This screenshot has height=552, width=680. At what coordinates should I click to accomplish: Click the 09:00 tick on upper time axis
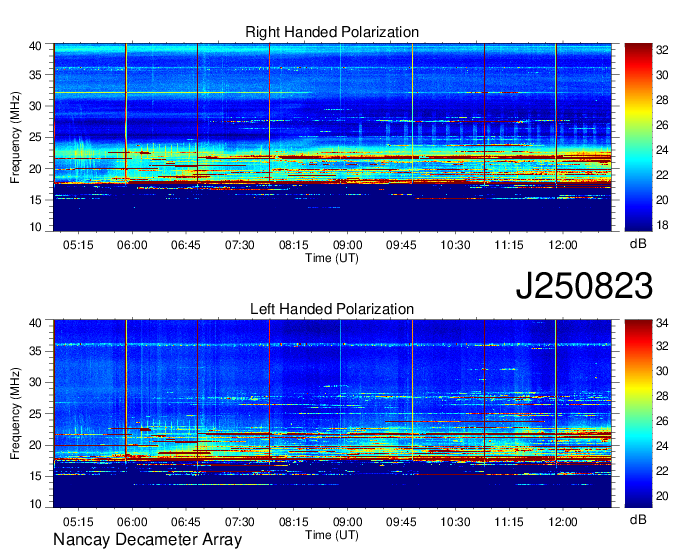tap(347, 245)
